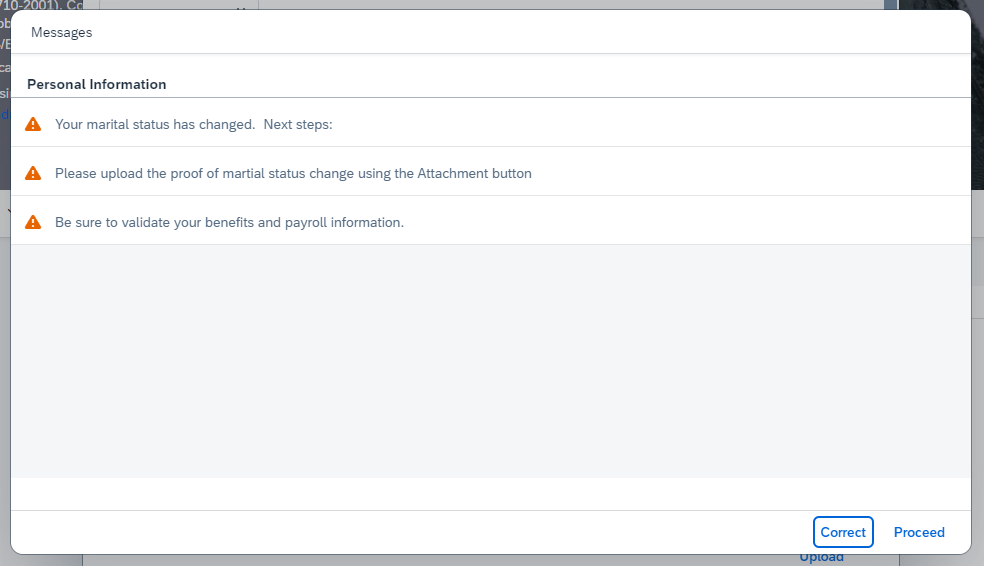Click the partially hidden Upload link
Screen dimensions: 984x566
coord(821,558)
